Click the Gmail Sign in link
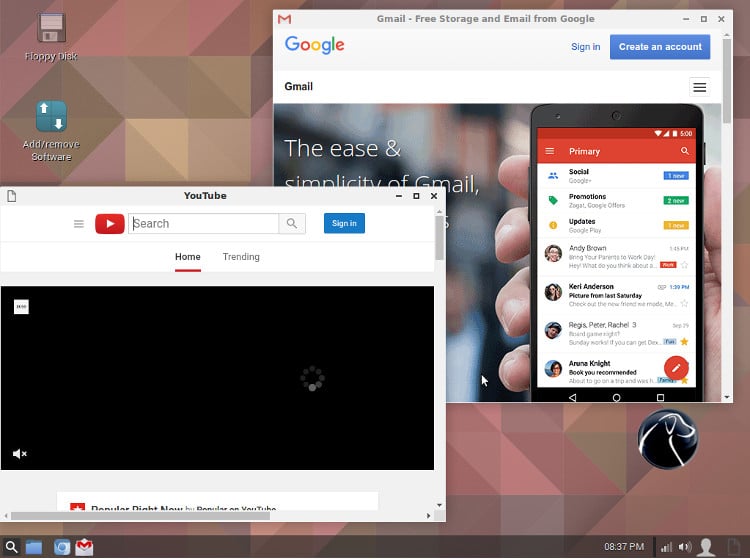The height and width of the screenshot is (559, 750). point(586,46)
